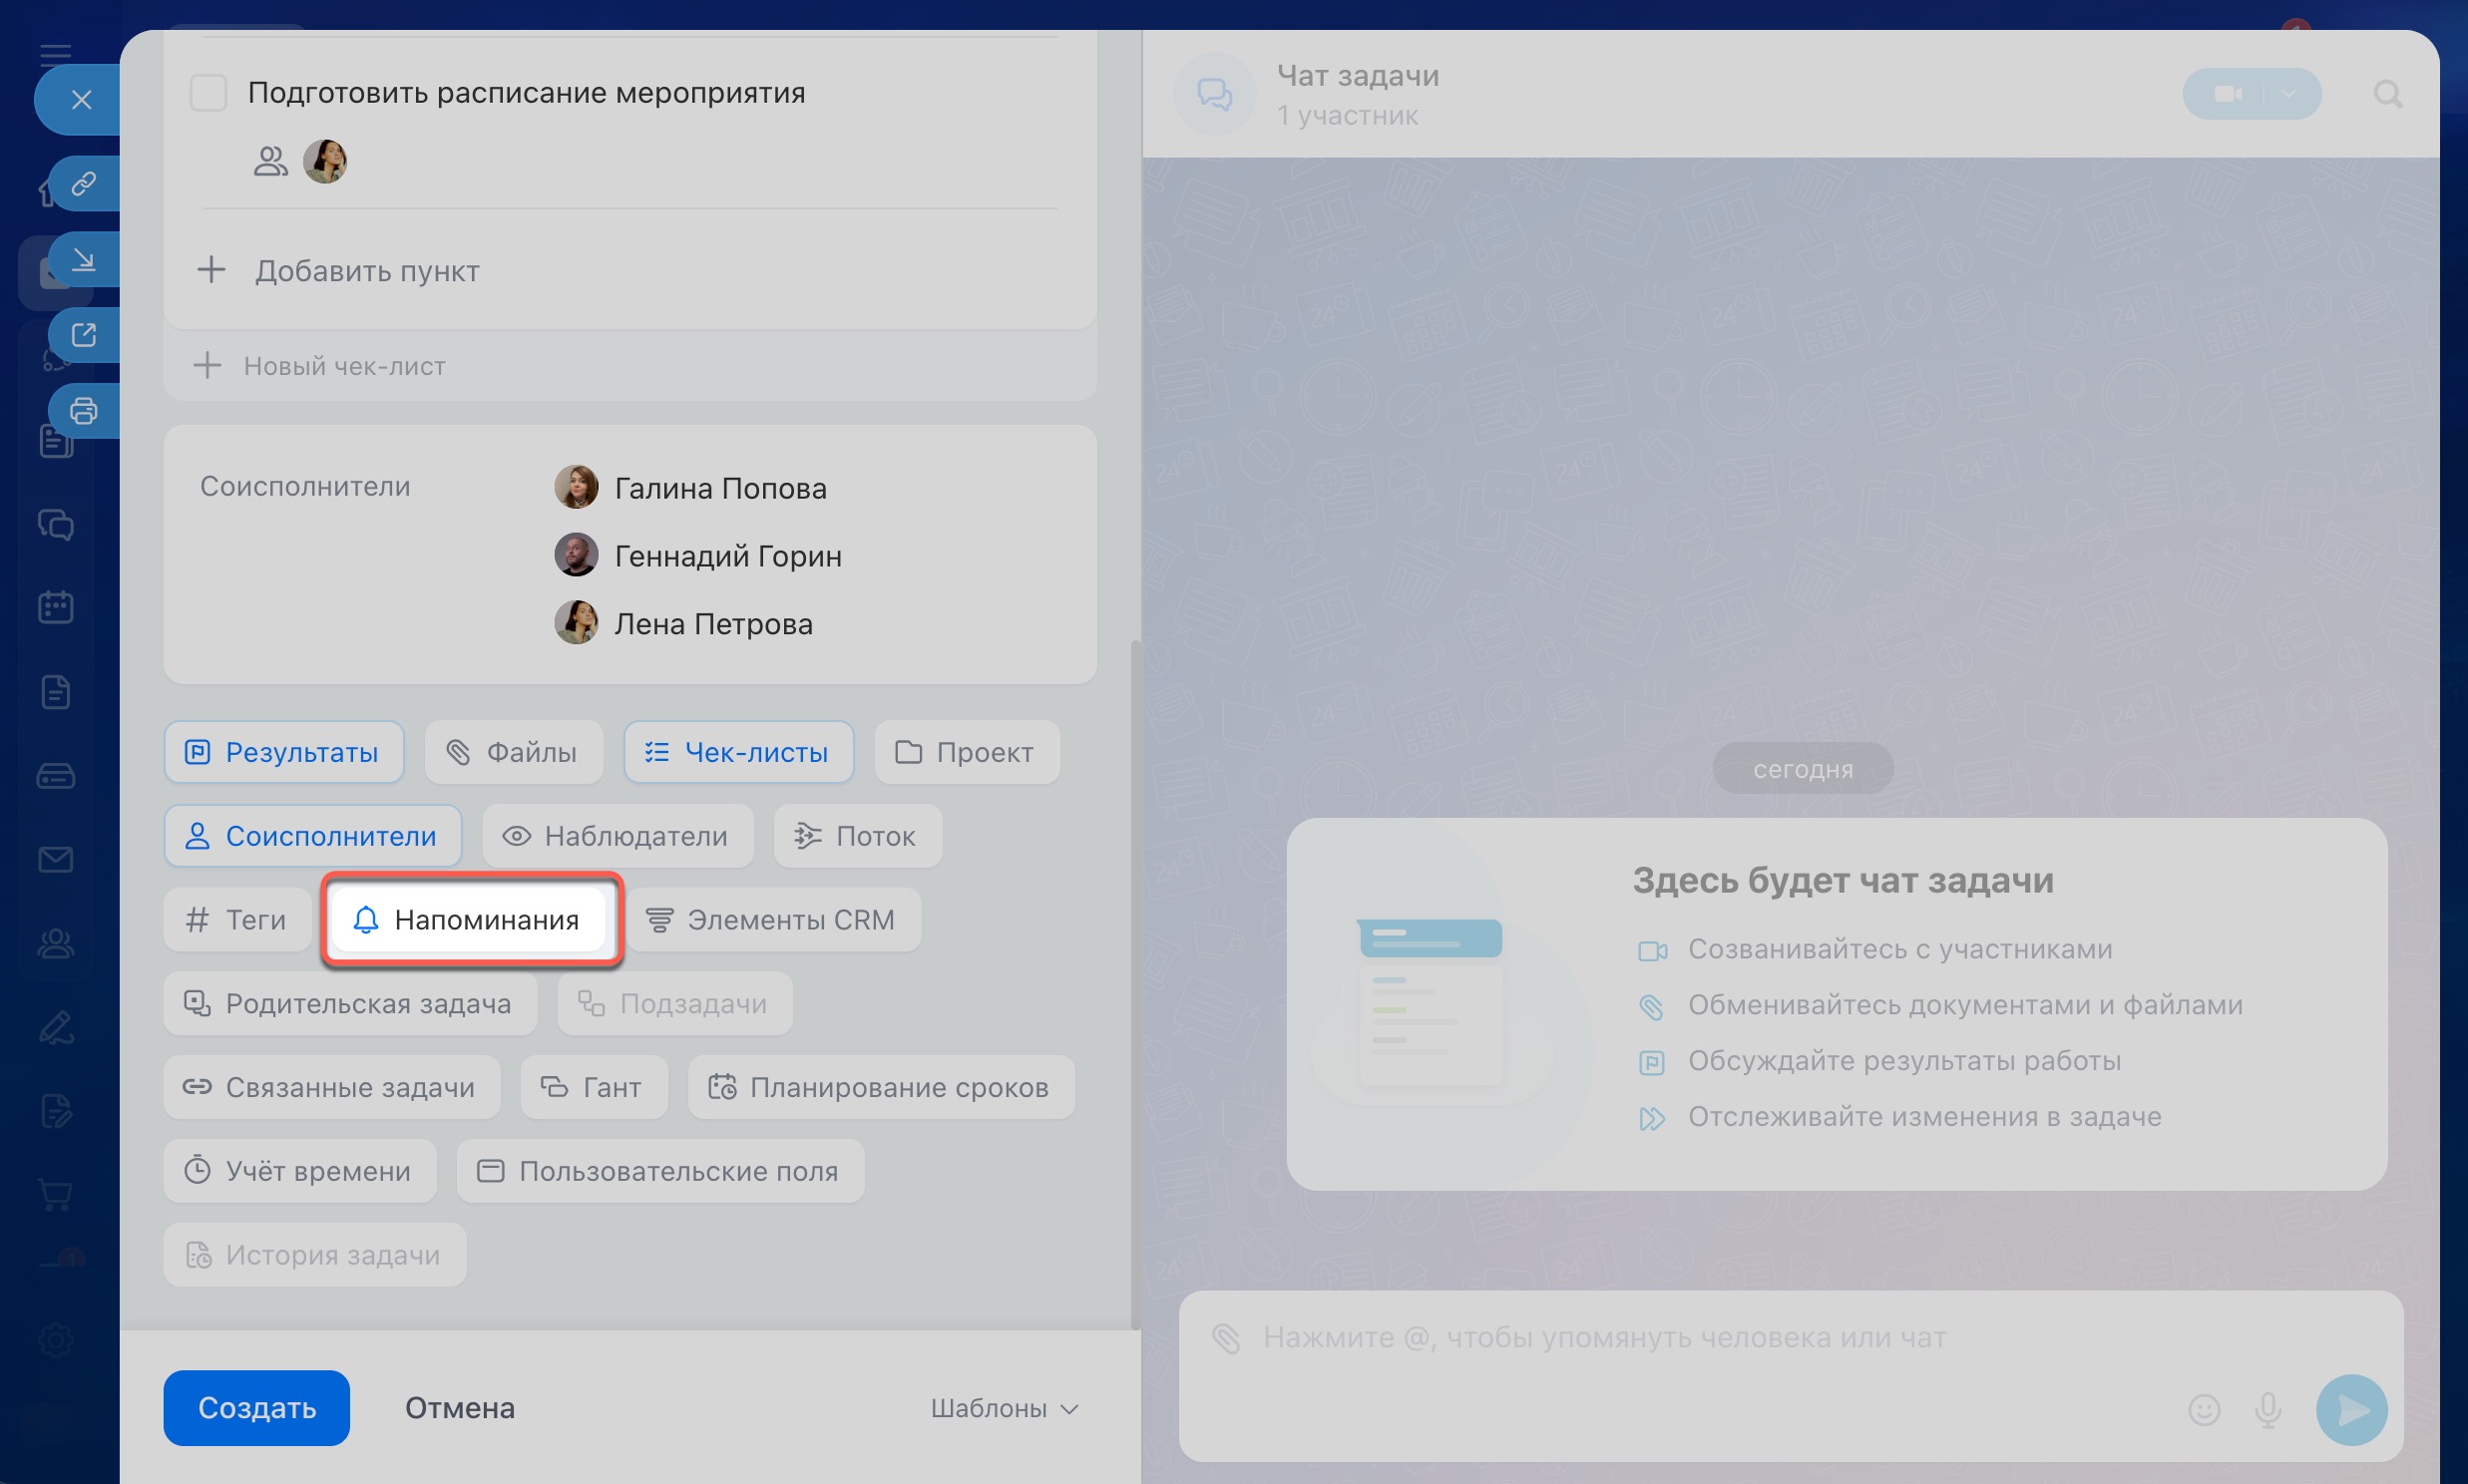Click the paperclip attach icon in chat input
Image resolution: width=2468 pixels, height=1484 pixels.
[x=1226, y=1337]
